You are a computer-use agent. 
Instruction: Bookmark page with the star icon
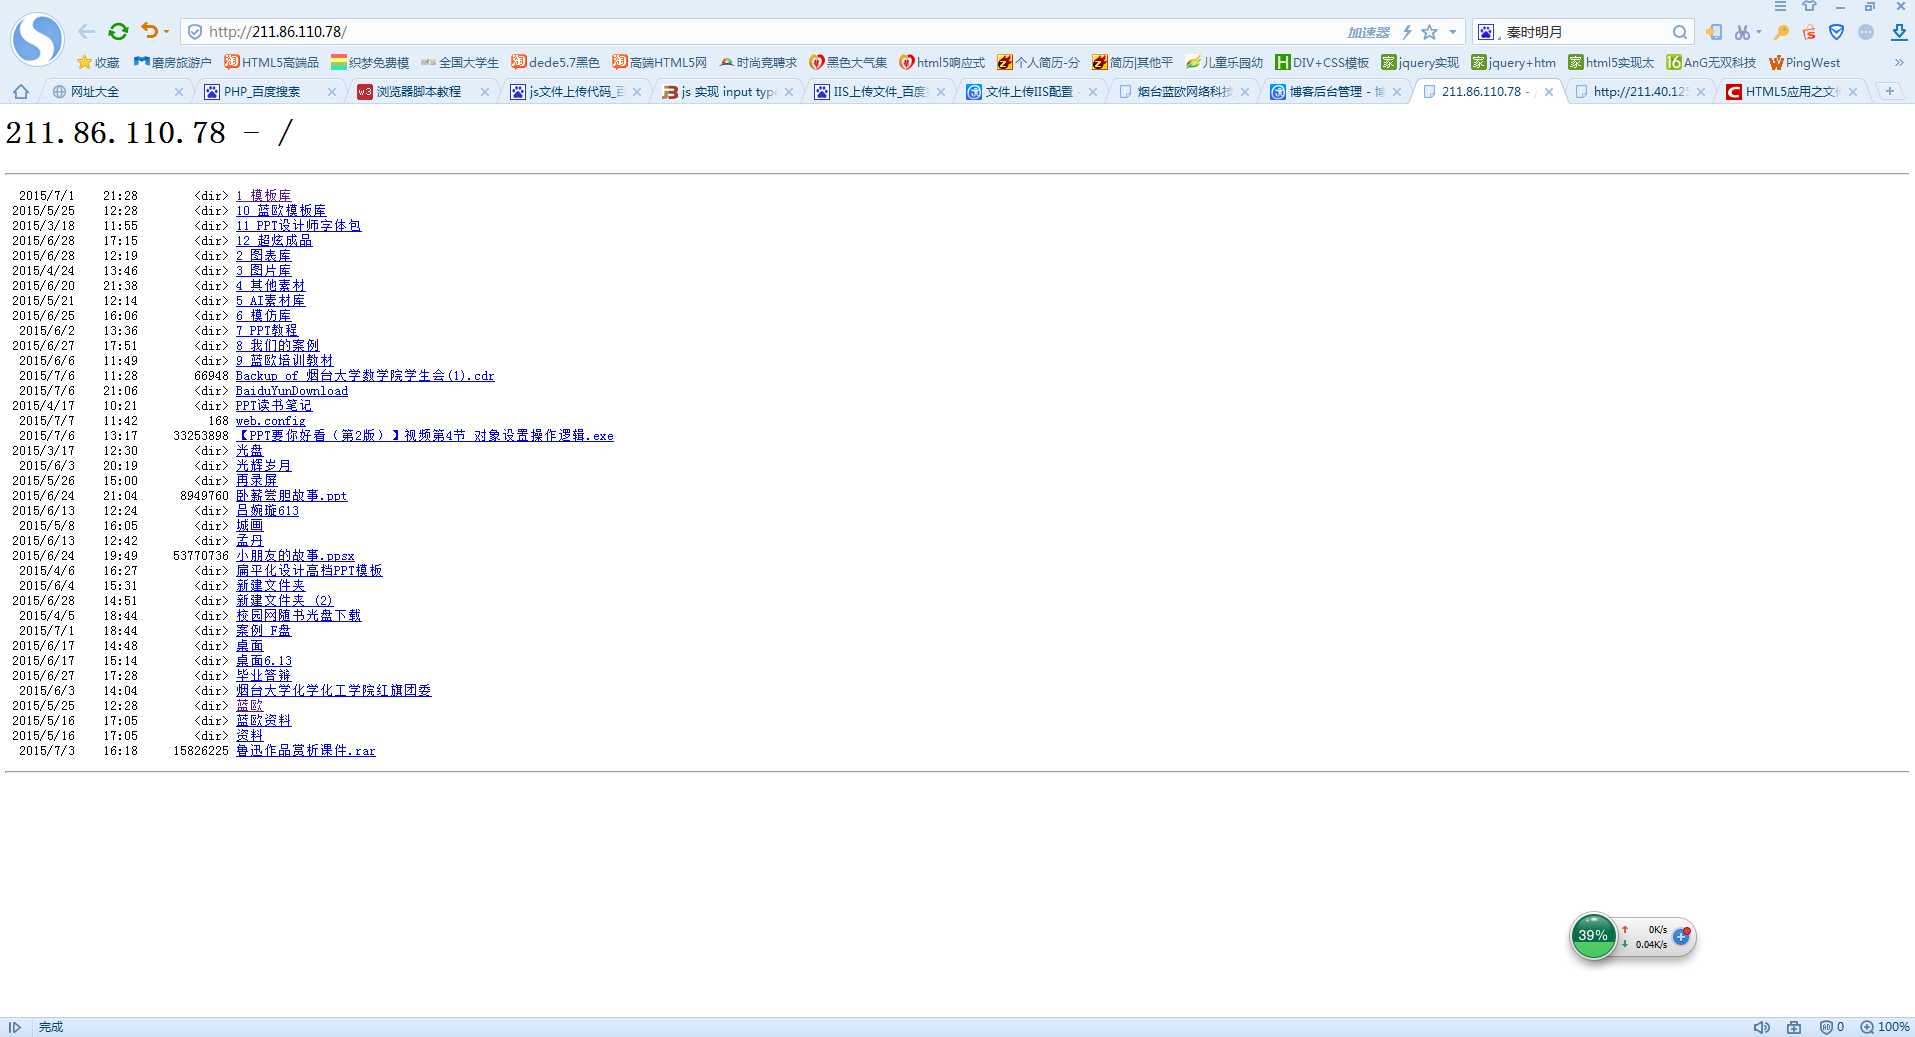click(x=1430, y=32)
